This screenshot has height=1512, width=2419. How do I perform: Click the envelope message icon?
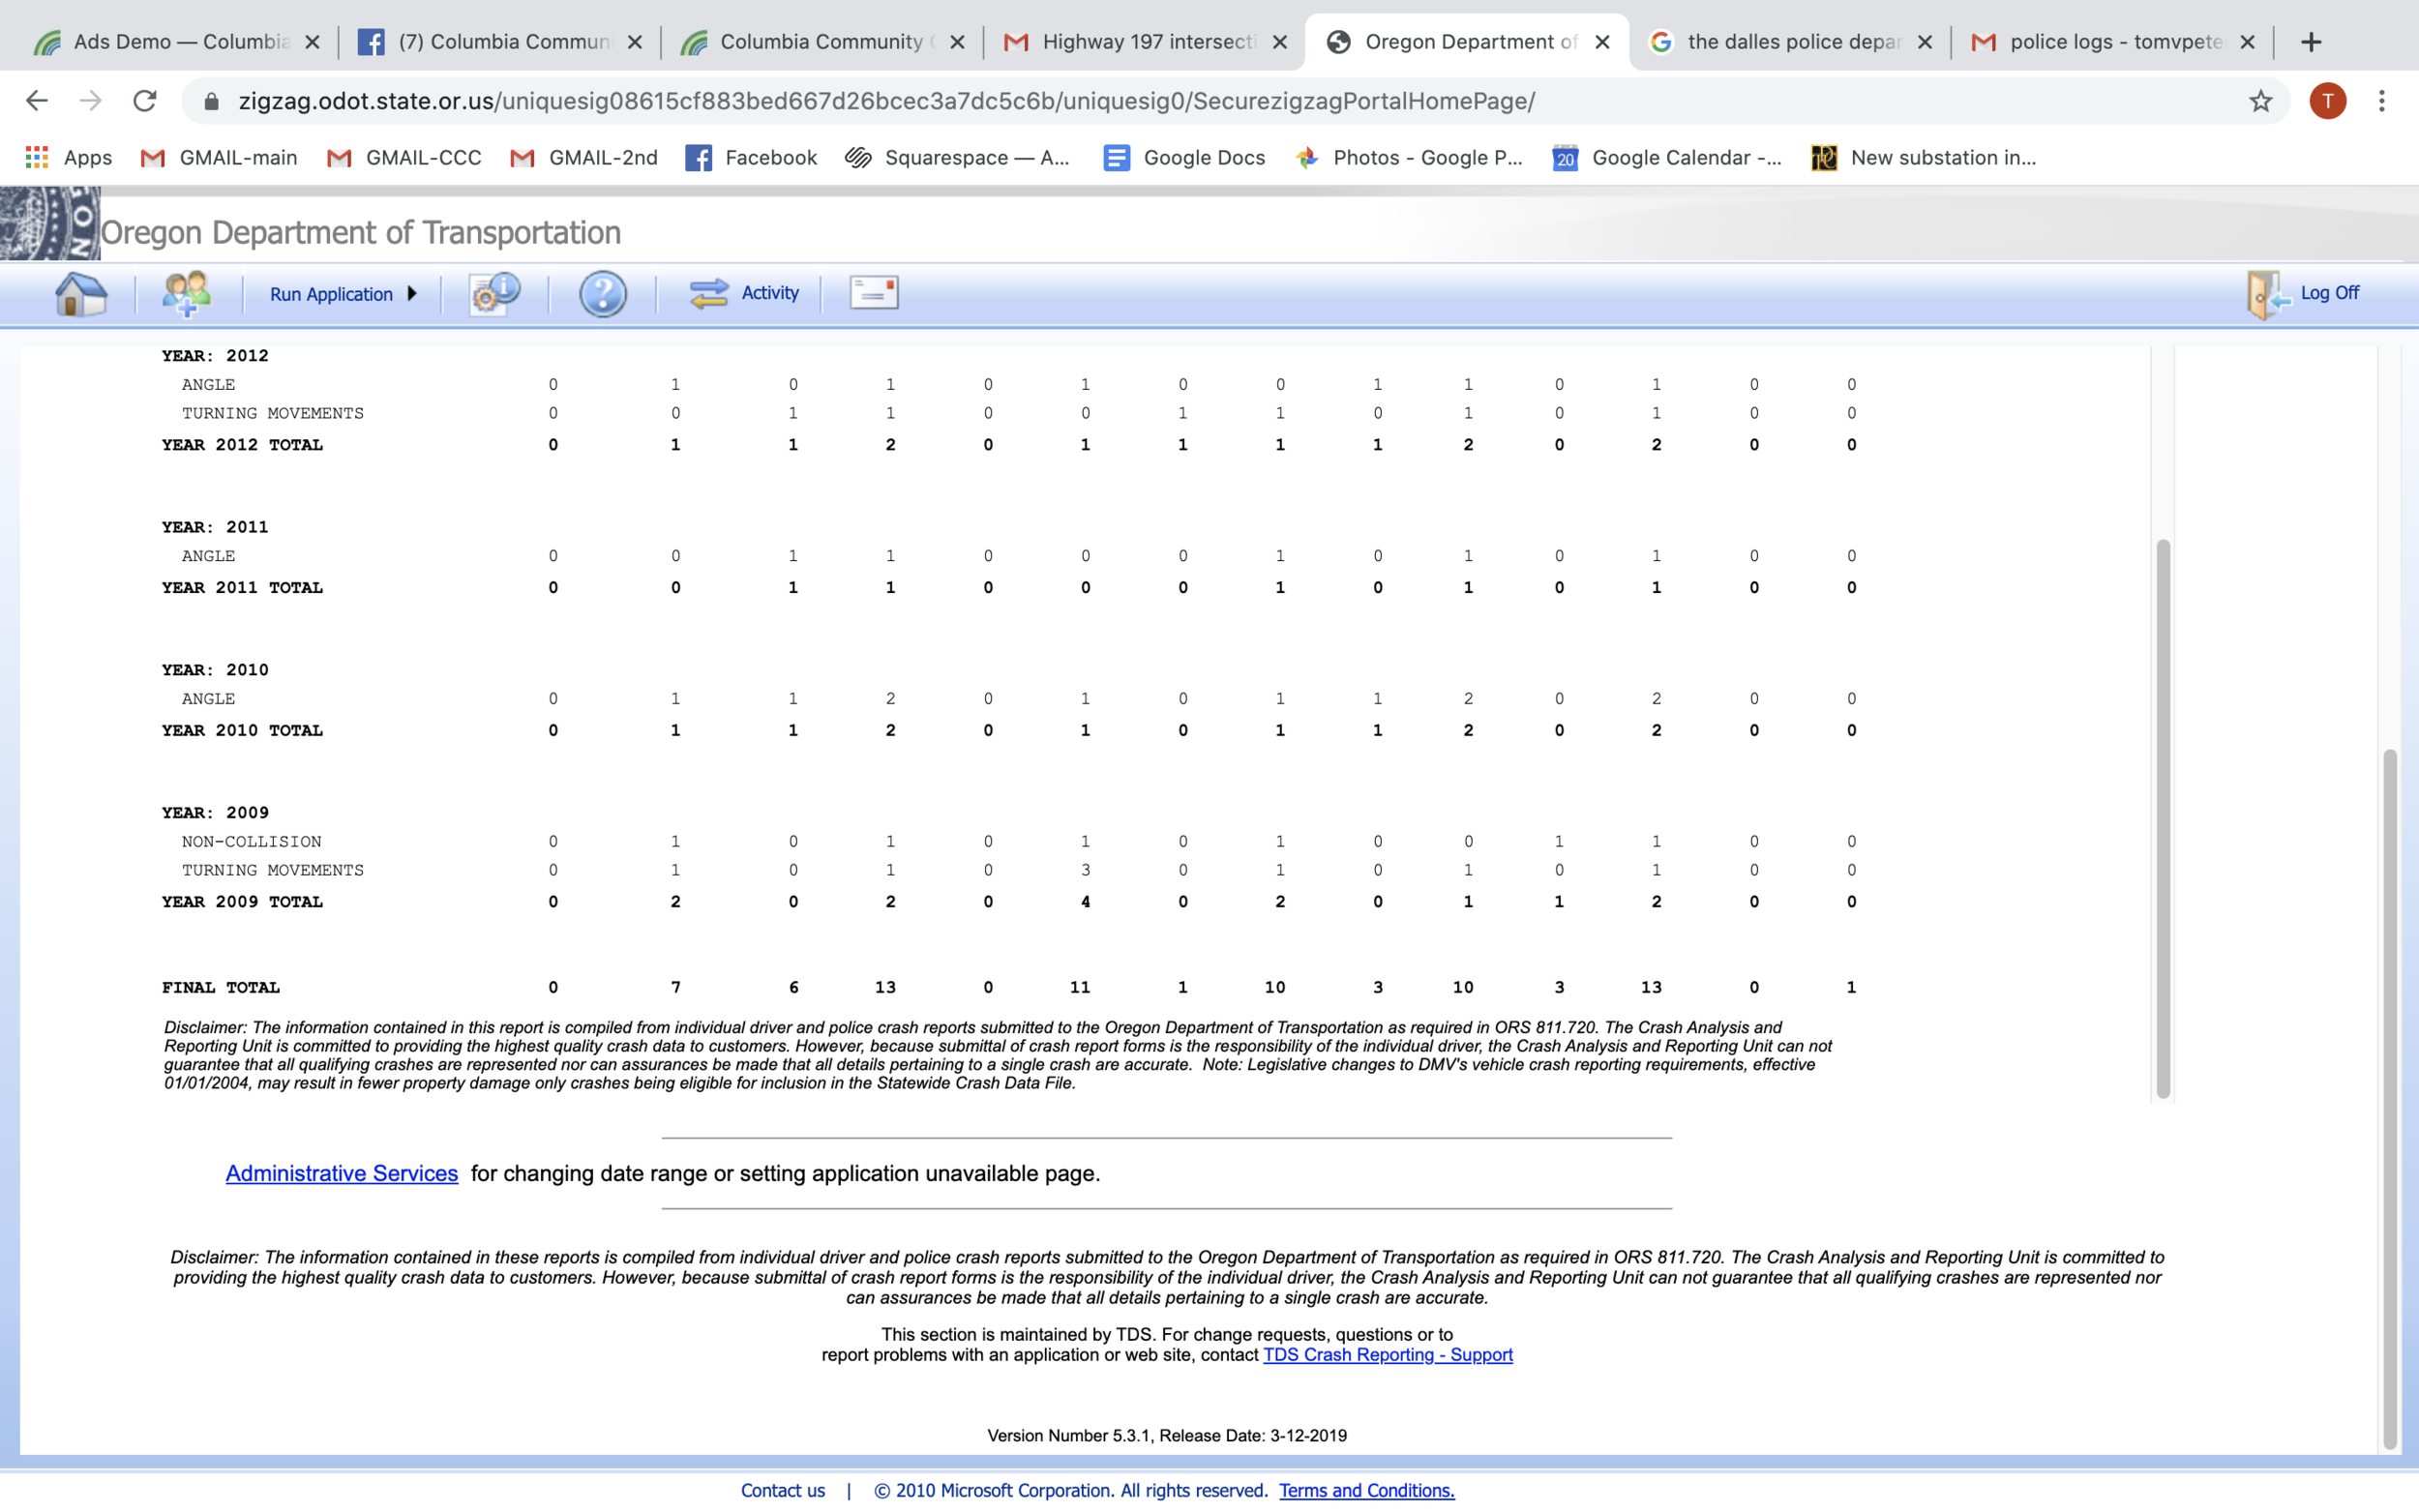click(x=871, y=292)
